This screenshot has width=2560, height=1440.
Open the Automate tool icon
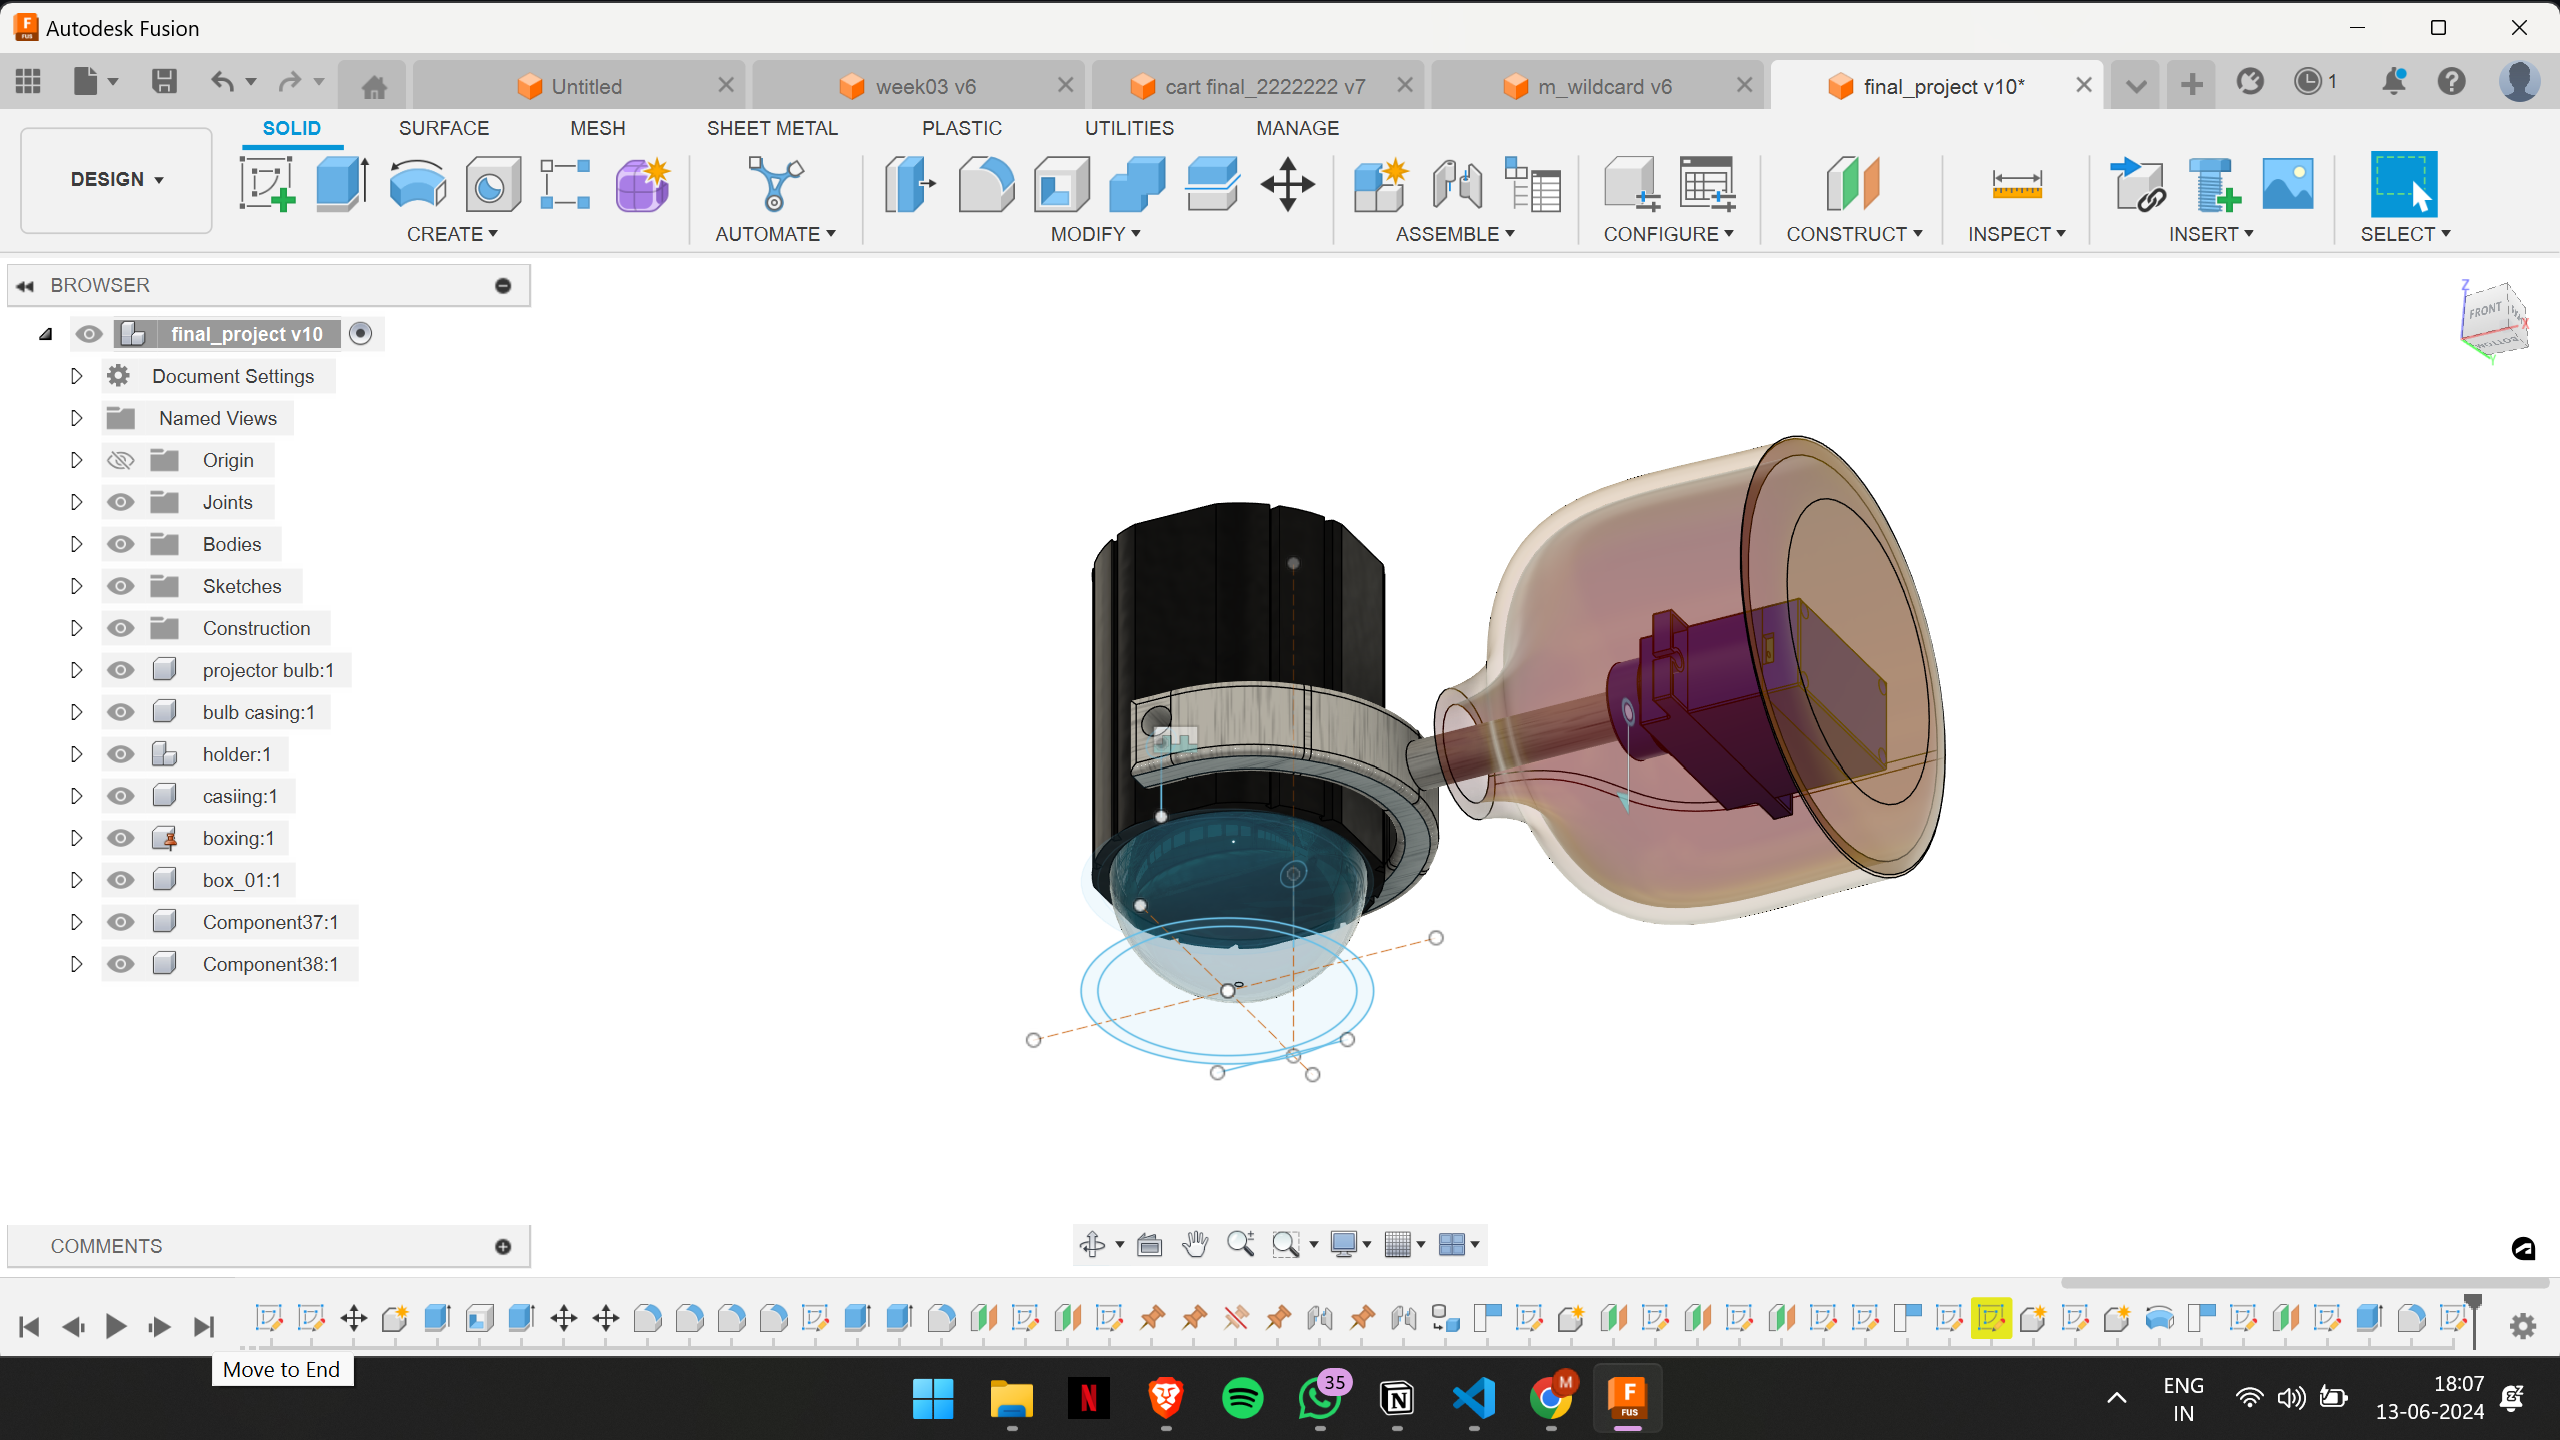click(775, 184)
